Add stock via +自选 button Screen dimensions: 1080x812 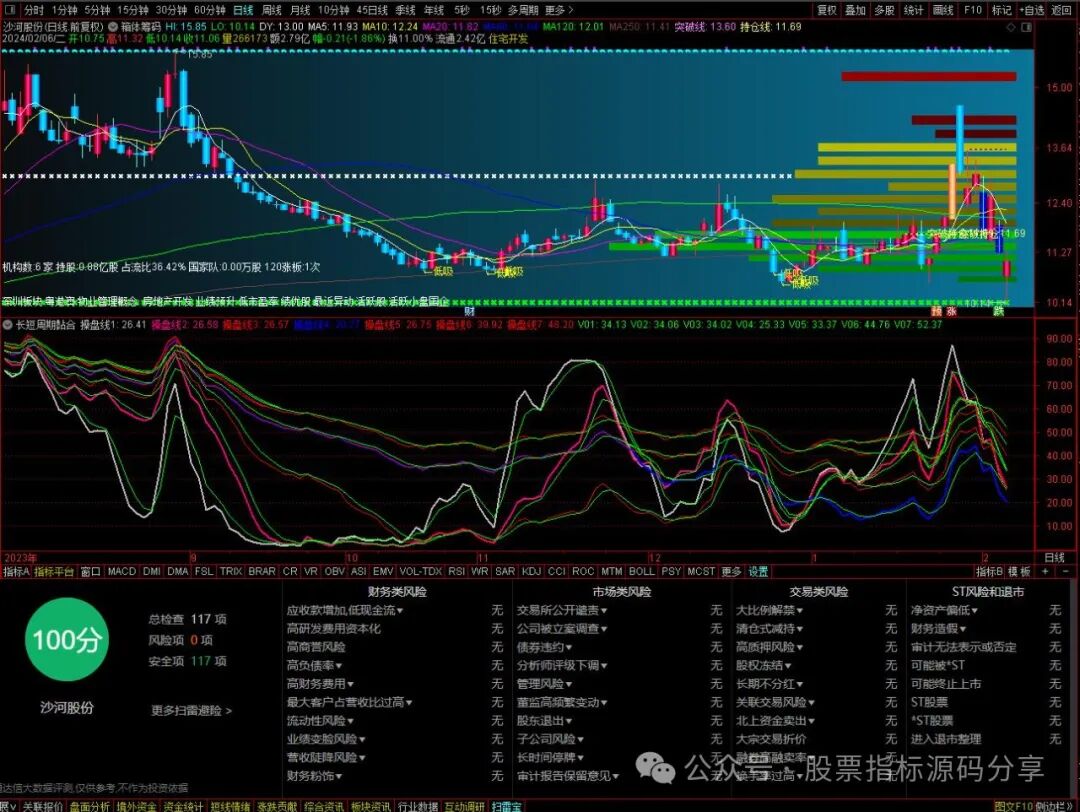pos(1032,10)
